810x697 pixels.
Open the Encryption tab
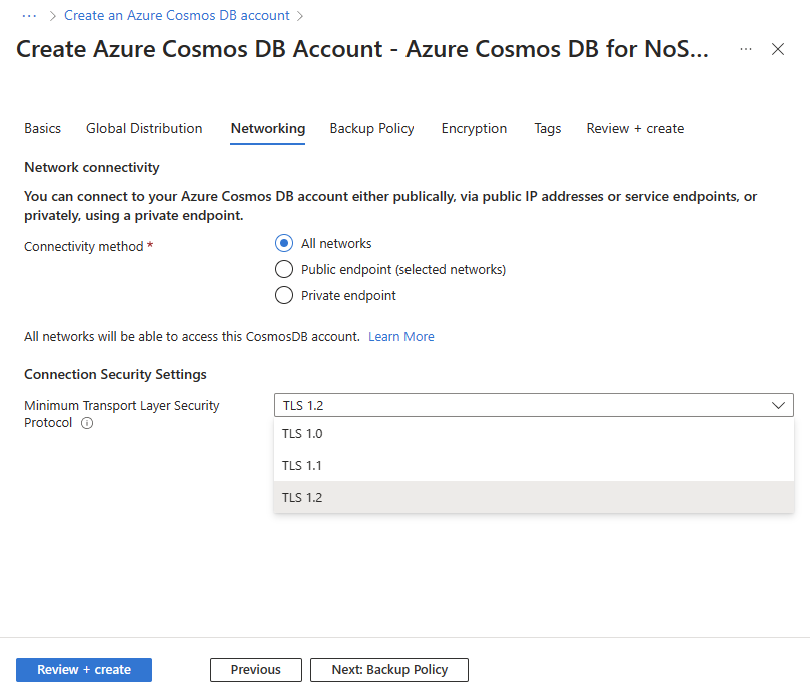pyautogui.click(x=474, y=128)
